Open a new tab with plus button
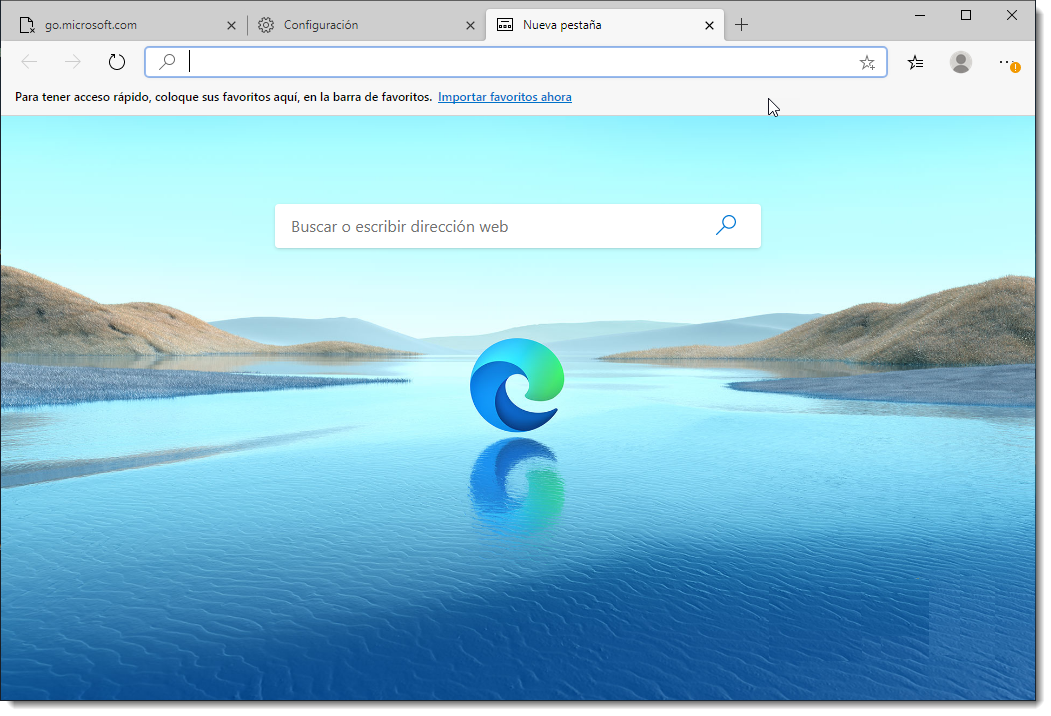This screenshot has height=716, width=1051. click(741, 25)
